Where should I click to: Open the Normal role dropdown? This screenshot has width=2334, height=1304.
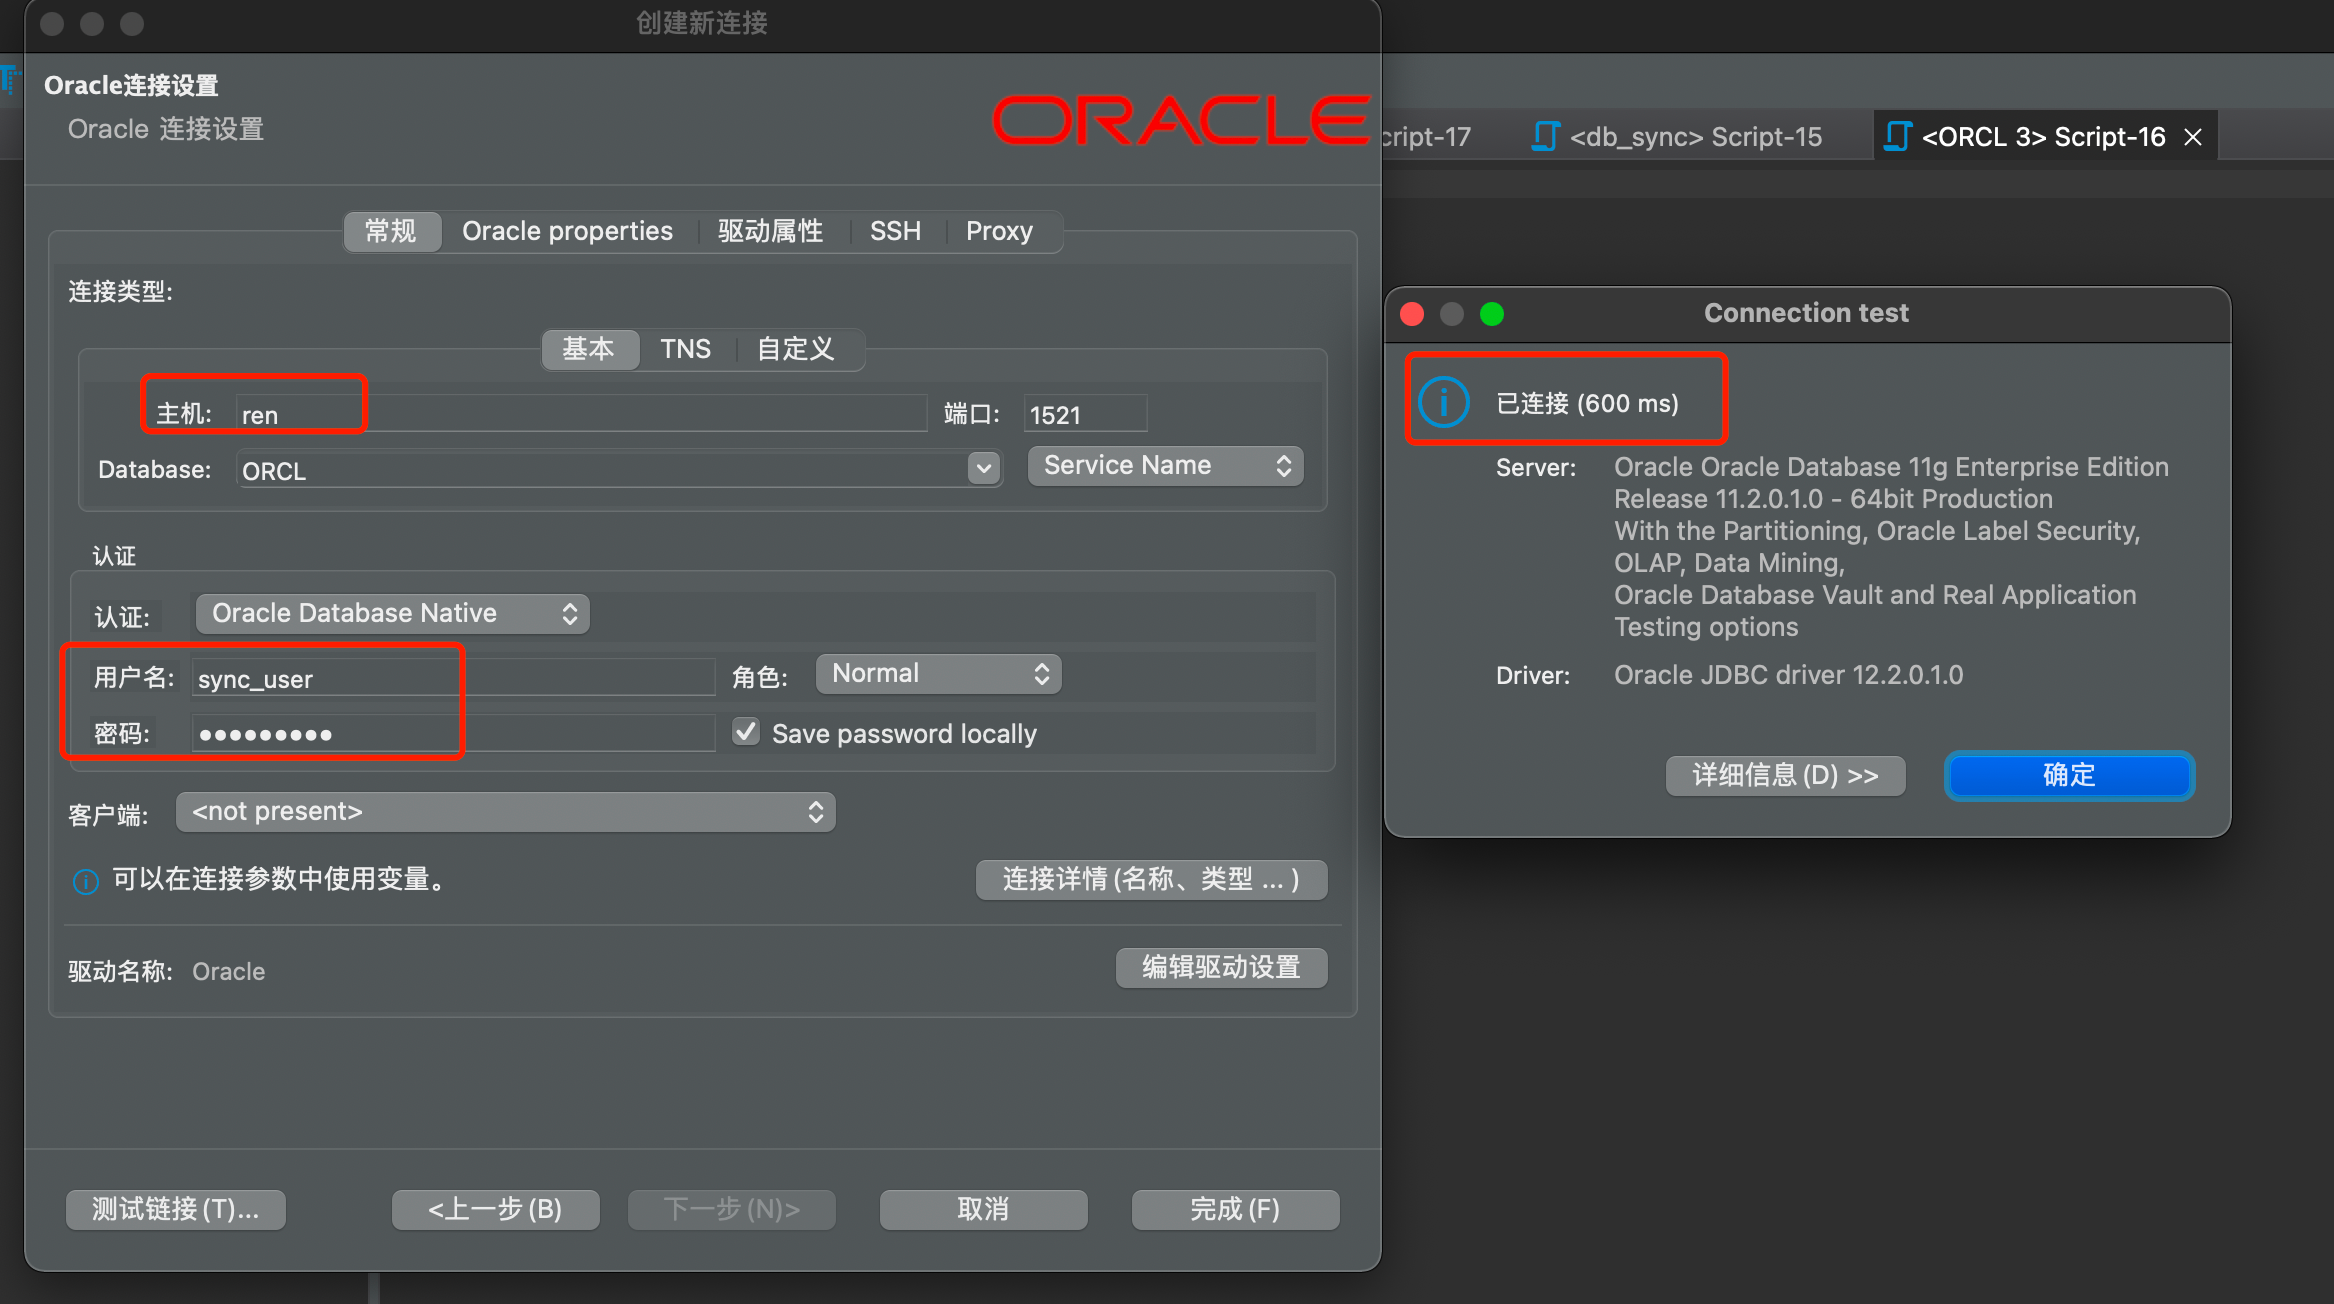coord(938,673)
